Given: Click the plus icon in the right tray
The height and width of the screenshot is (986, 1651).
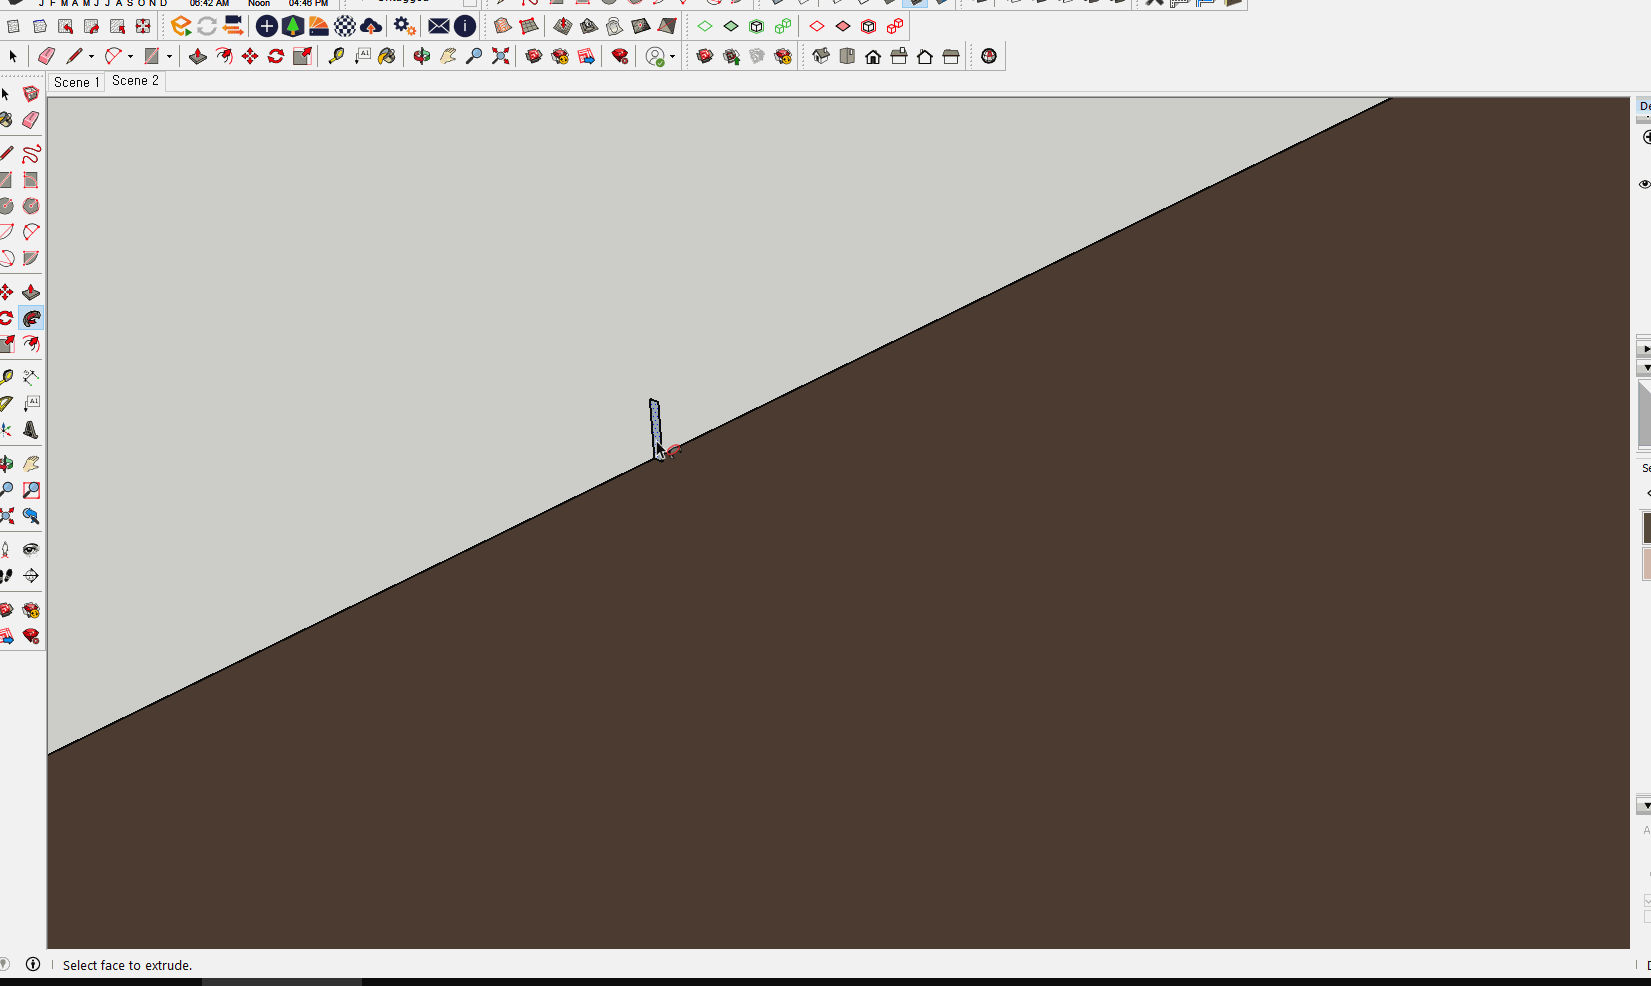Looking at the screenshot, I should click(1646, 137).
